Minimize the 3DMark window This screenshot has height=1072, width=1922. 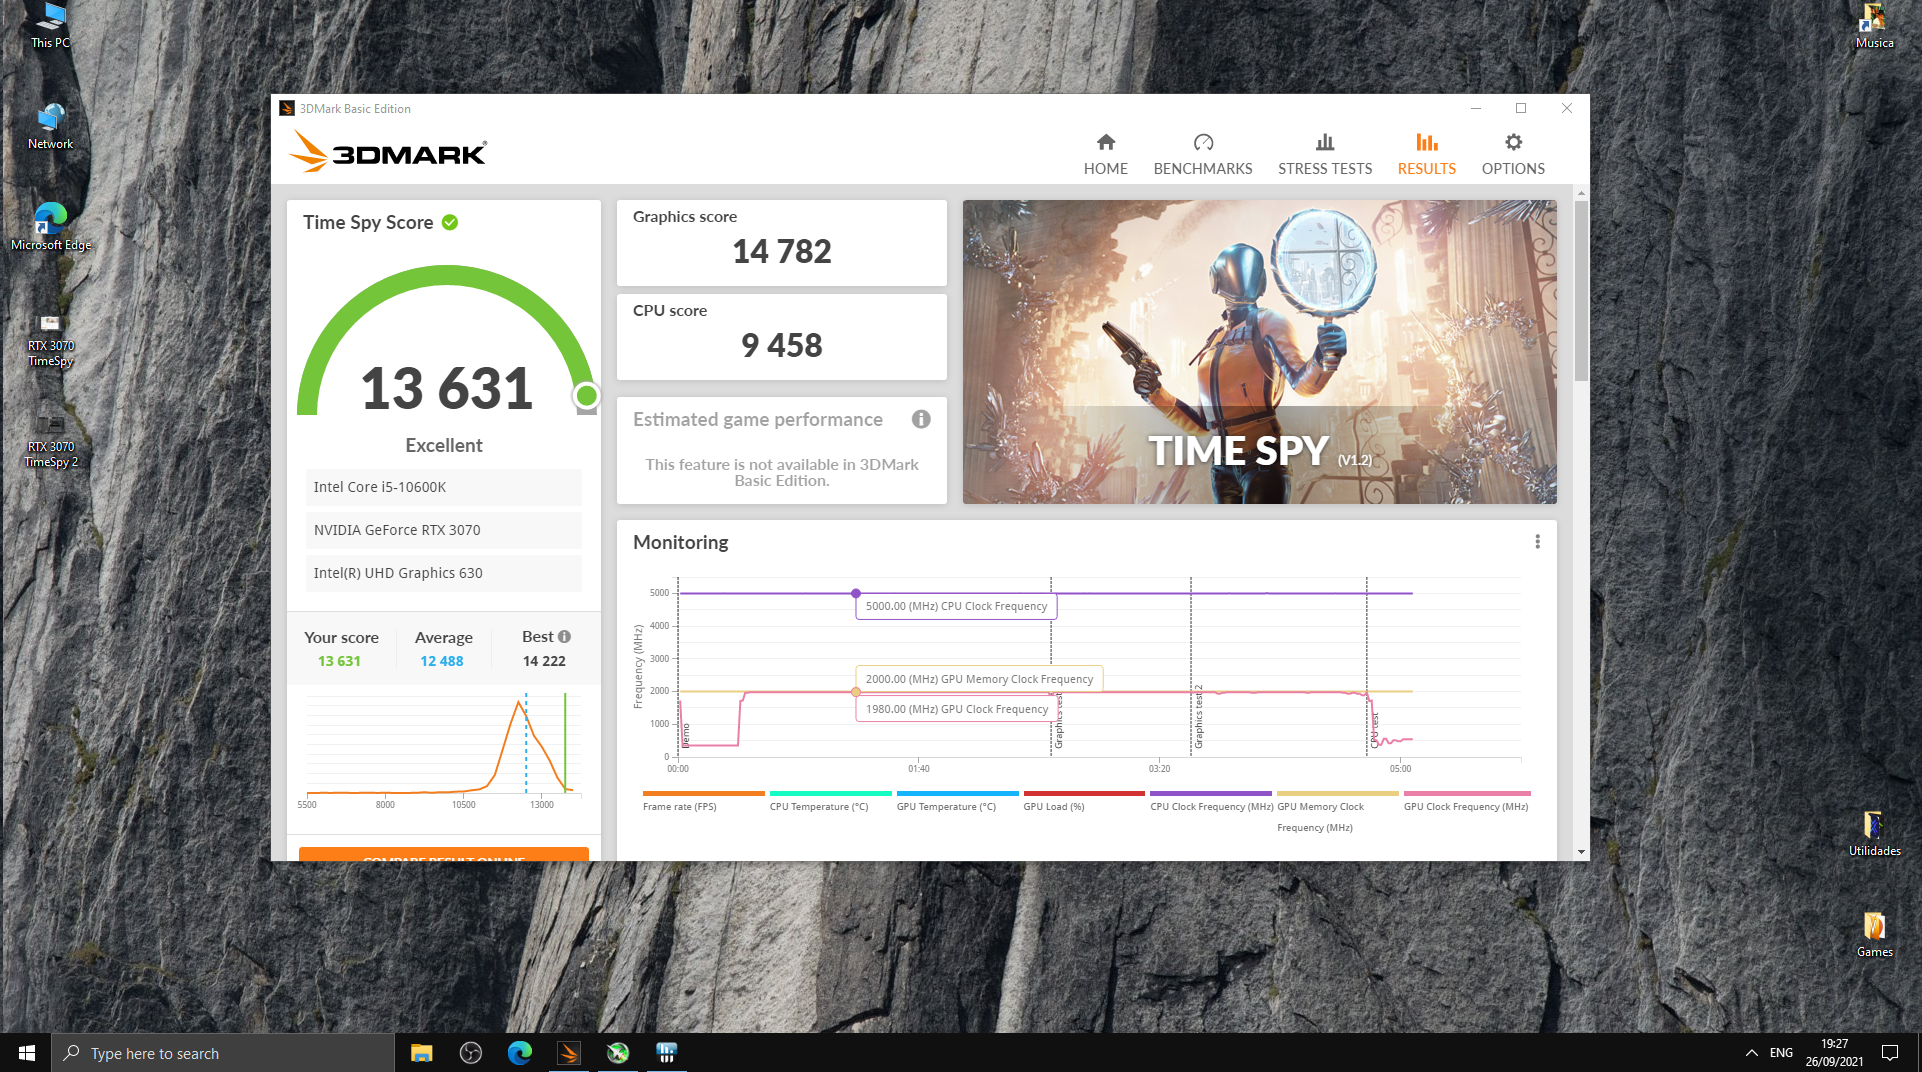1476,108
